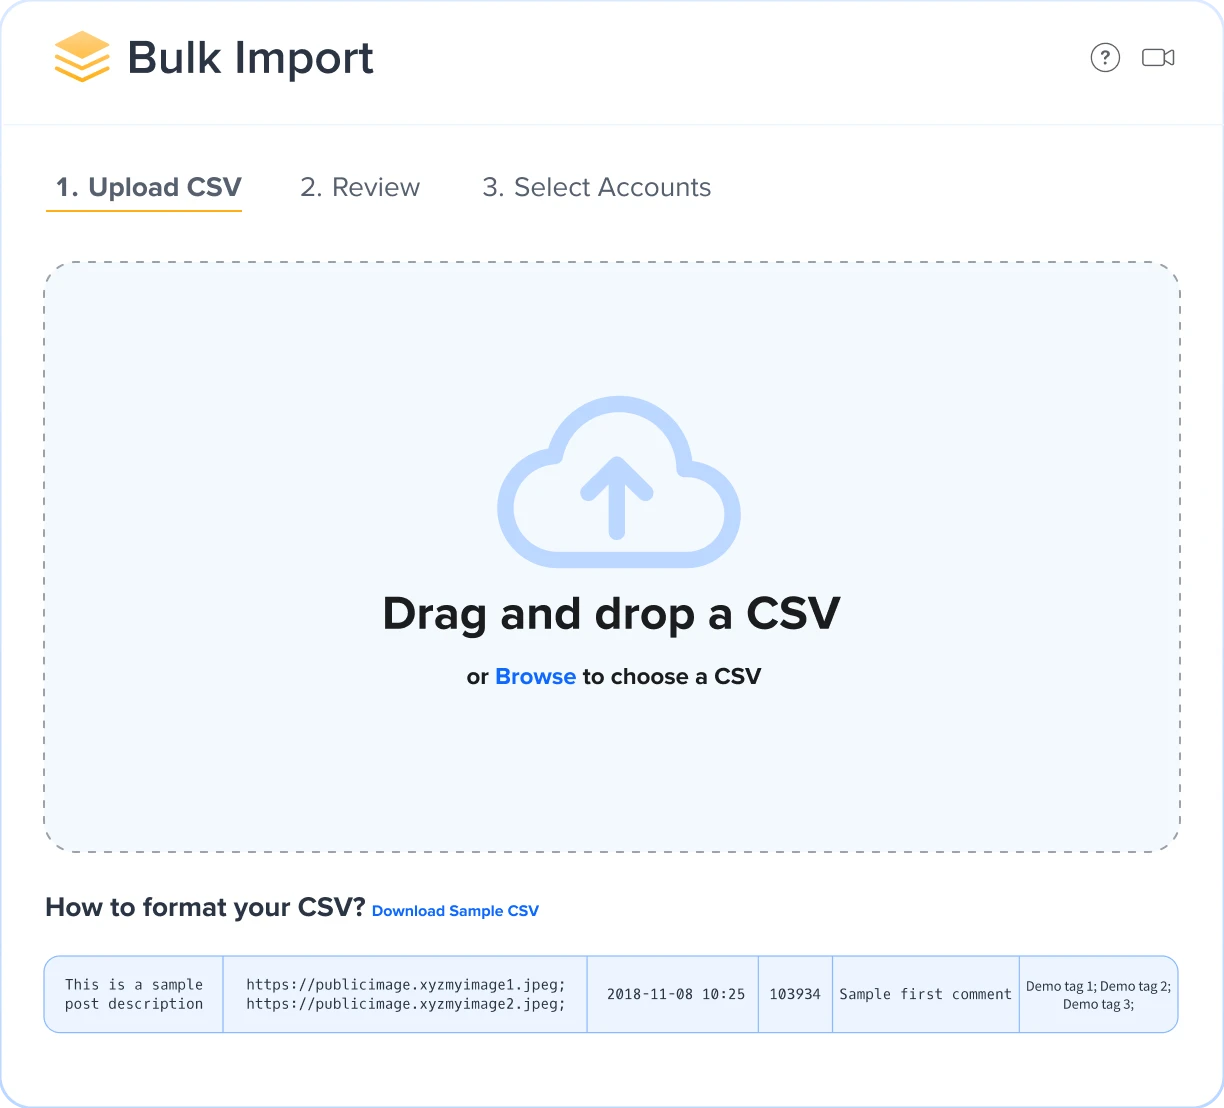Open the Select Accounts step tab
The height and width of the screenshot is (1108, 1224).
click(596, 188)
